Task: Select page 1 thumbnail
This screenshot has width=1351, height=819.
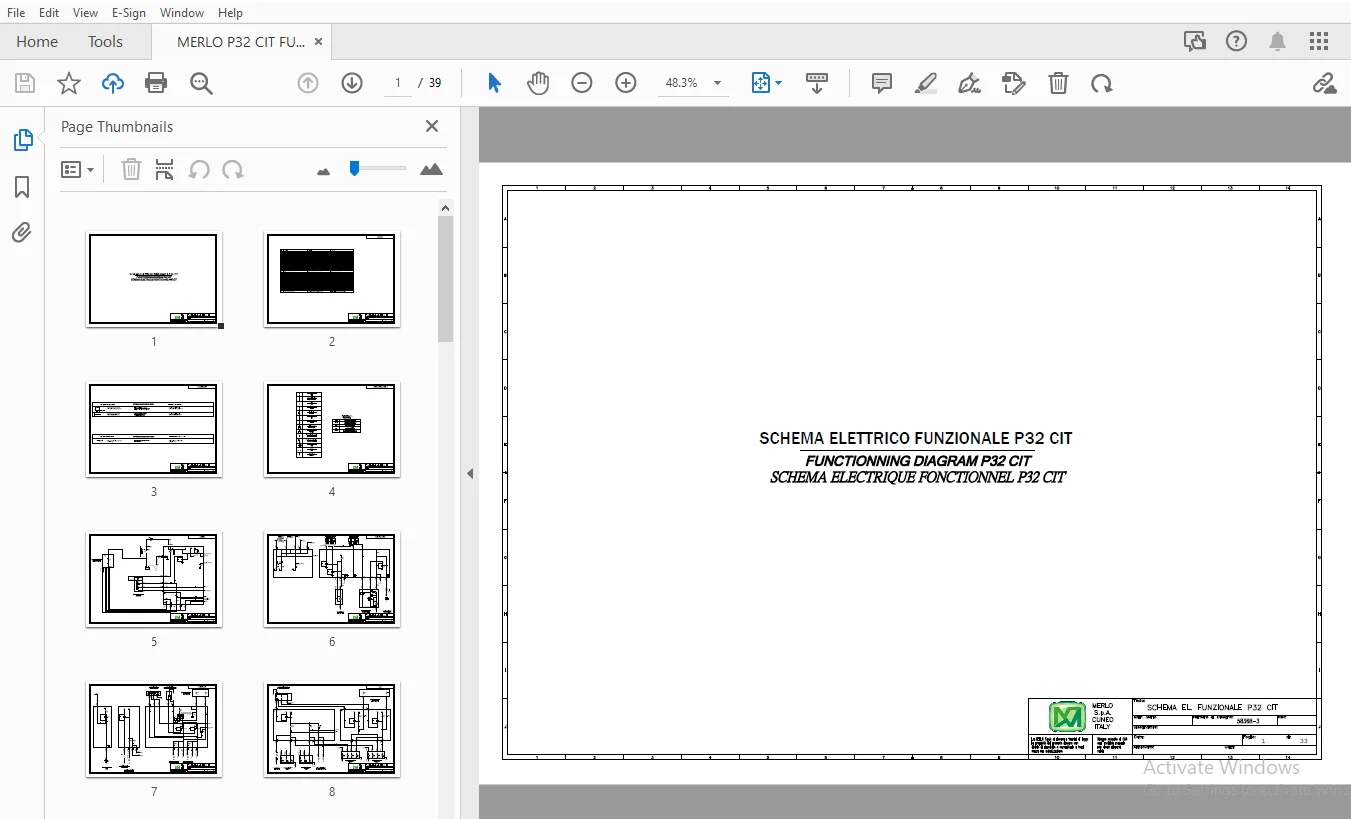Action: (x=153, y=279)
